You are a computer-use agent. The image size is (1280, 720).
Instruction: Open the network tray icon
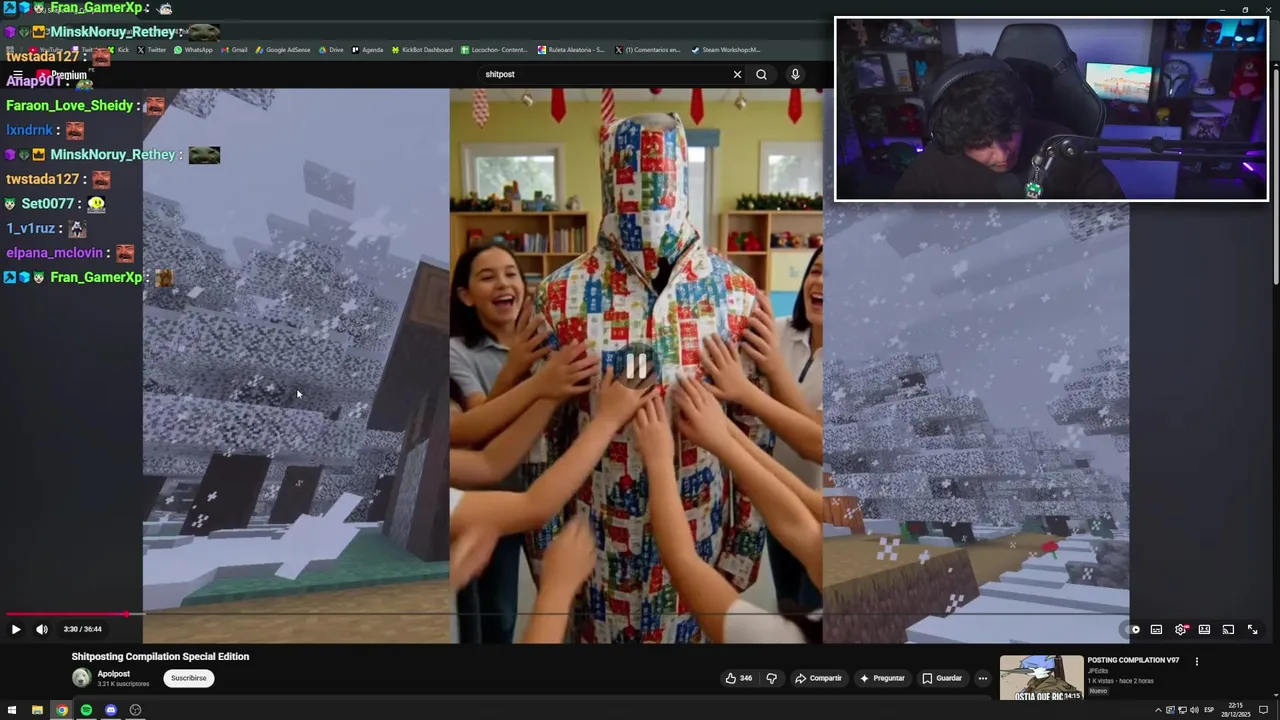(1182, 710)
